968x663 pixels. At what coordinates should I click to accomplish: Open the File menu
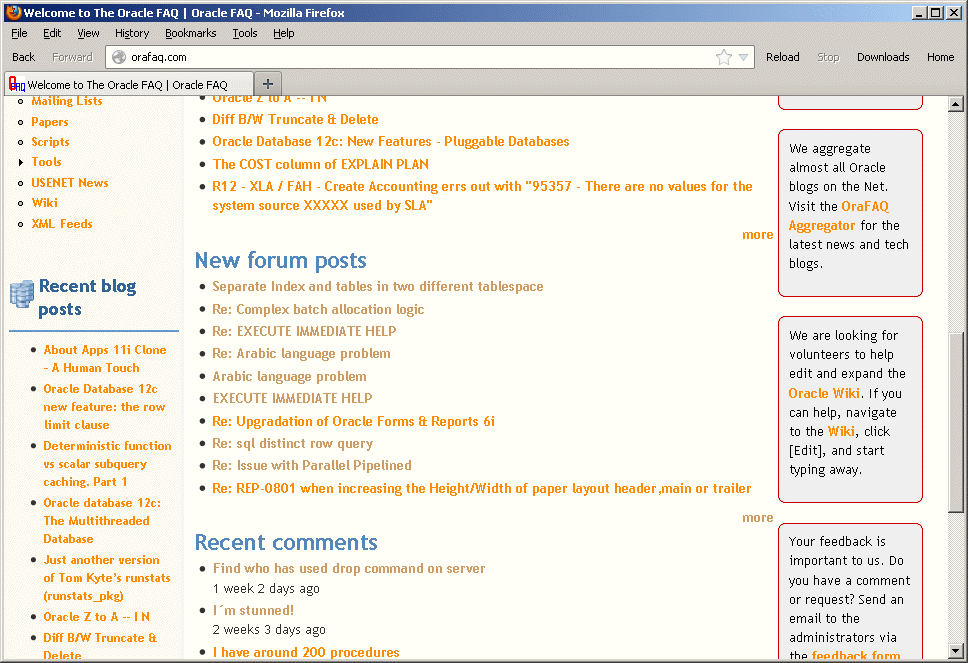[19, 33]
